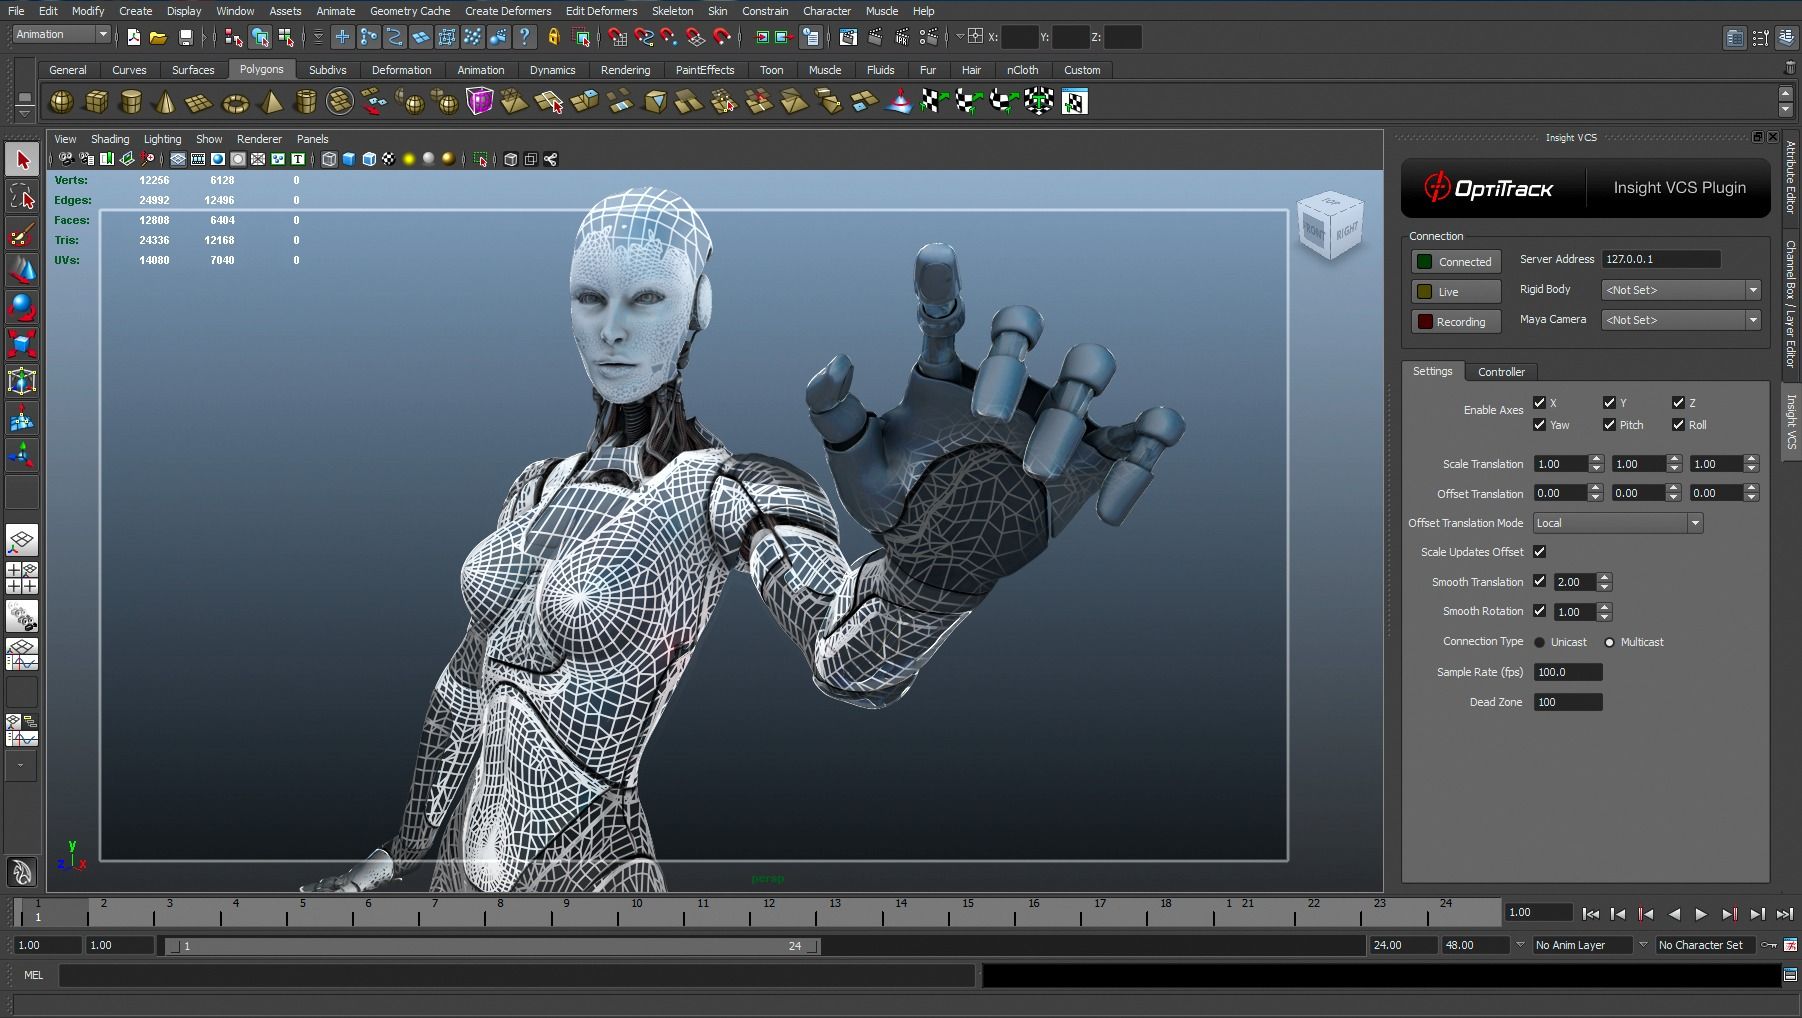Click the ViewCube in the viewport
Viewport: 1802px width, 1018px height.
tap(1329, 227)
